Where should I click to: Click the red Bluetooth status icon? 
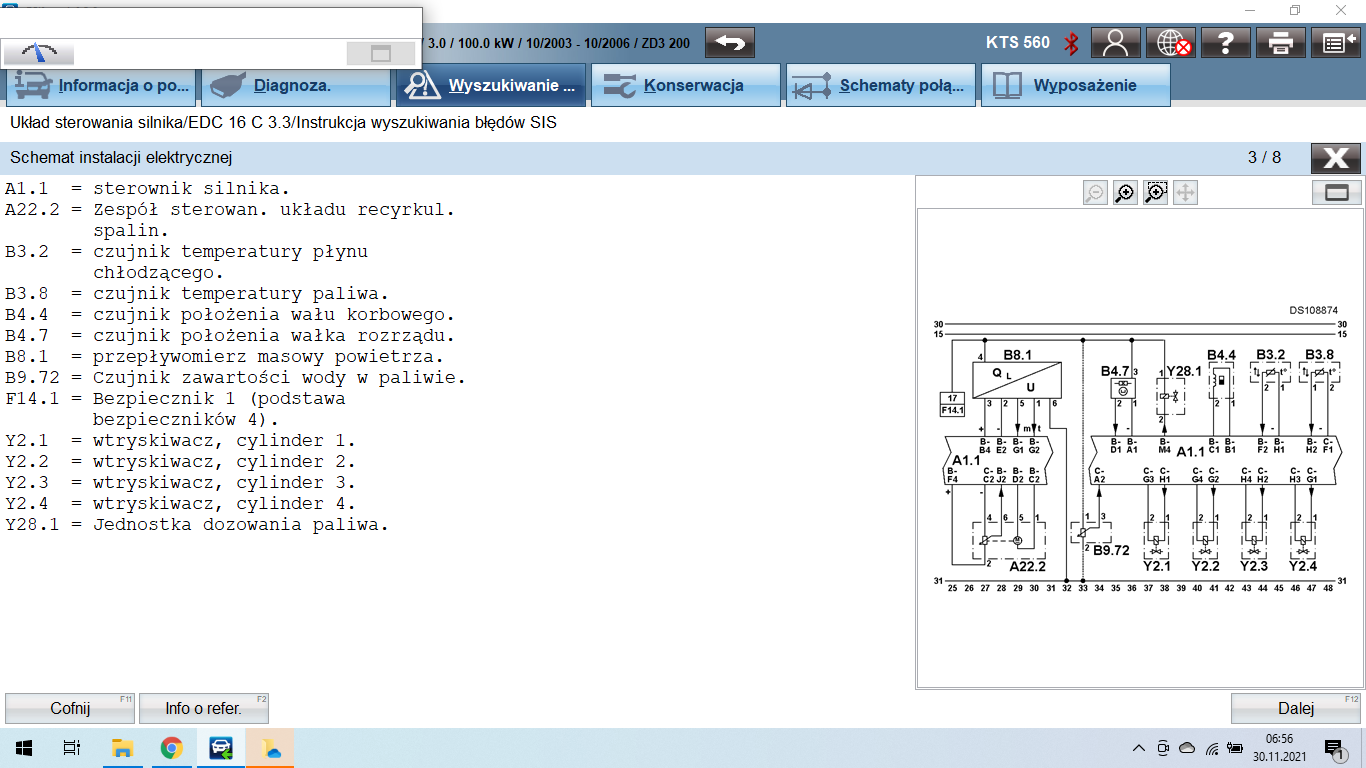[1071, 43]
